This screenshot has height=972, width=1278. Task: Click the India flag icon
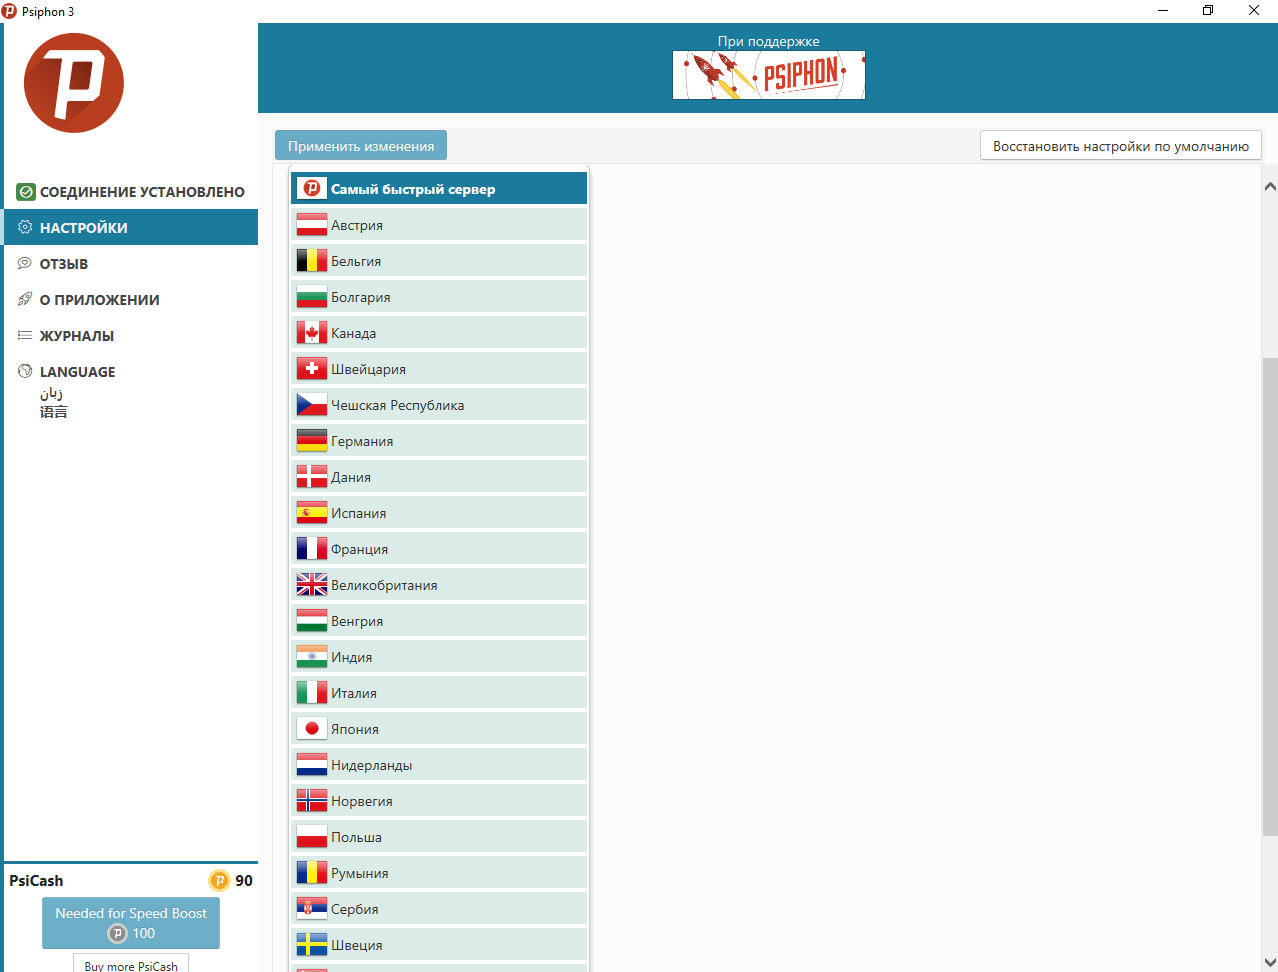pyautogui.click(x=312, y=657)
